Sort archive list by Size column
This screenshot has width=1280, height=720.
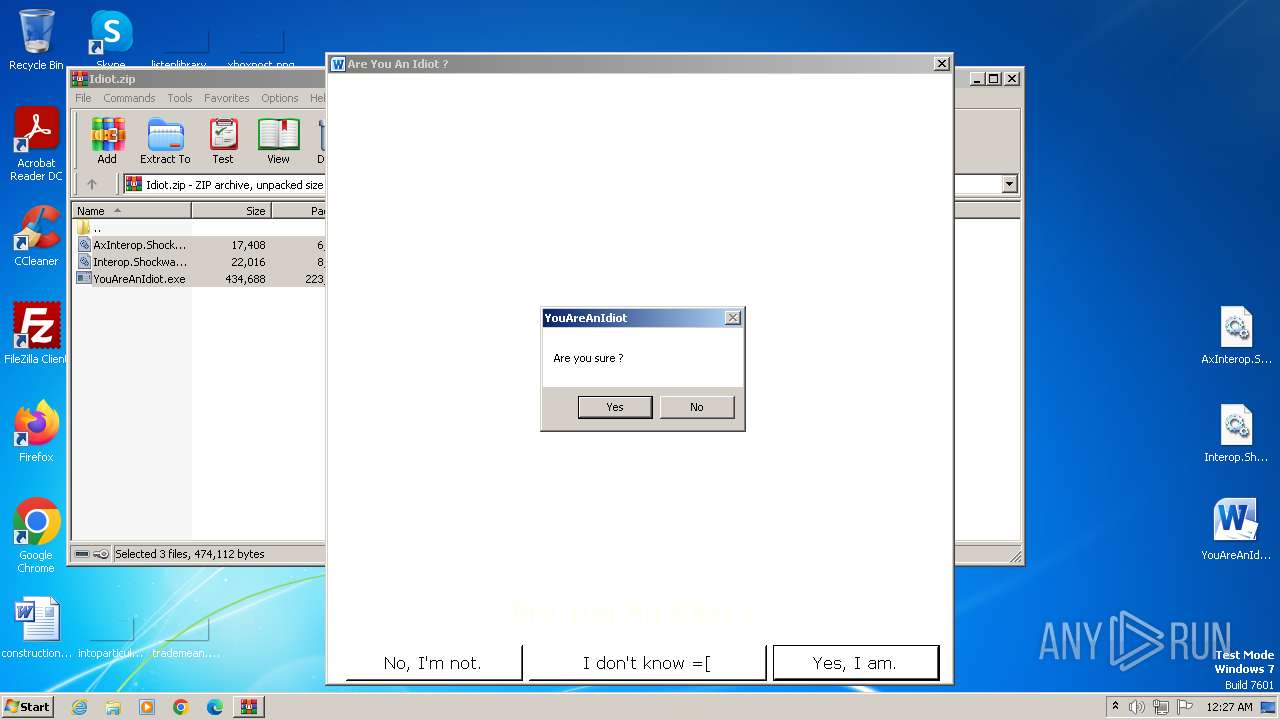click(231, 211)
